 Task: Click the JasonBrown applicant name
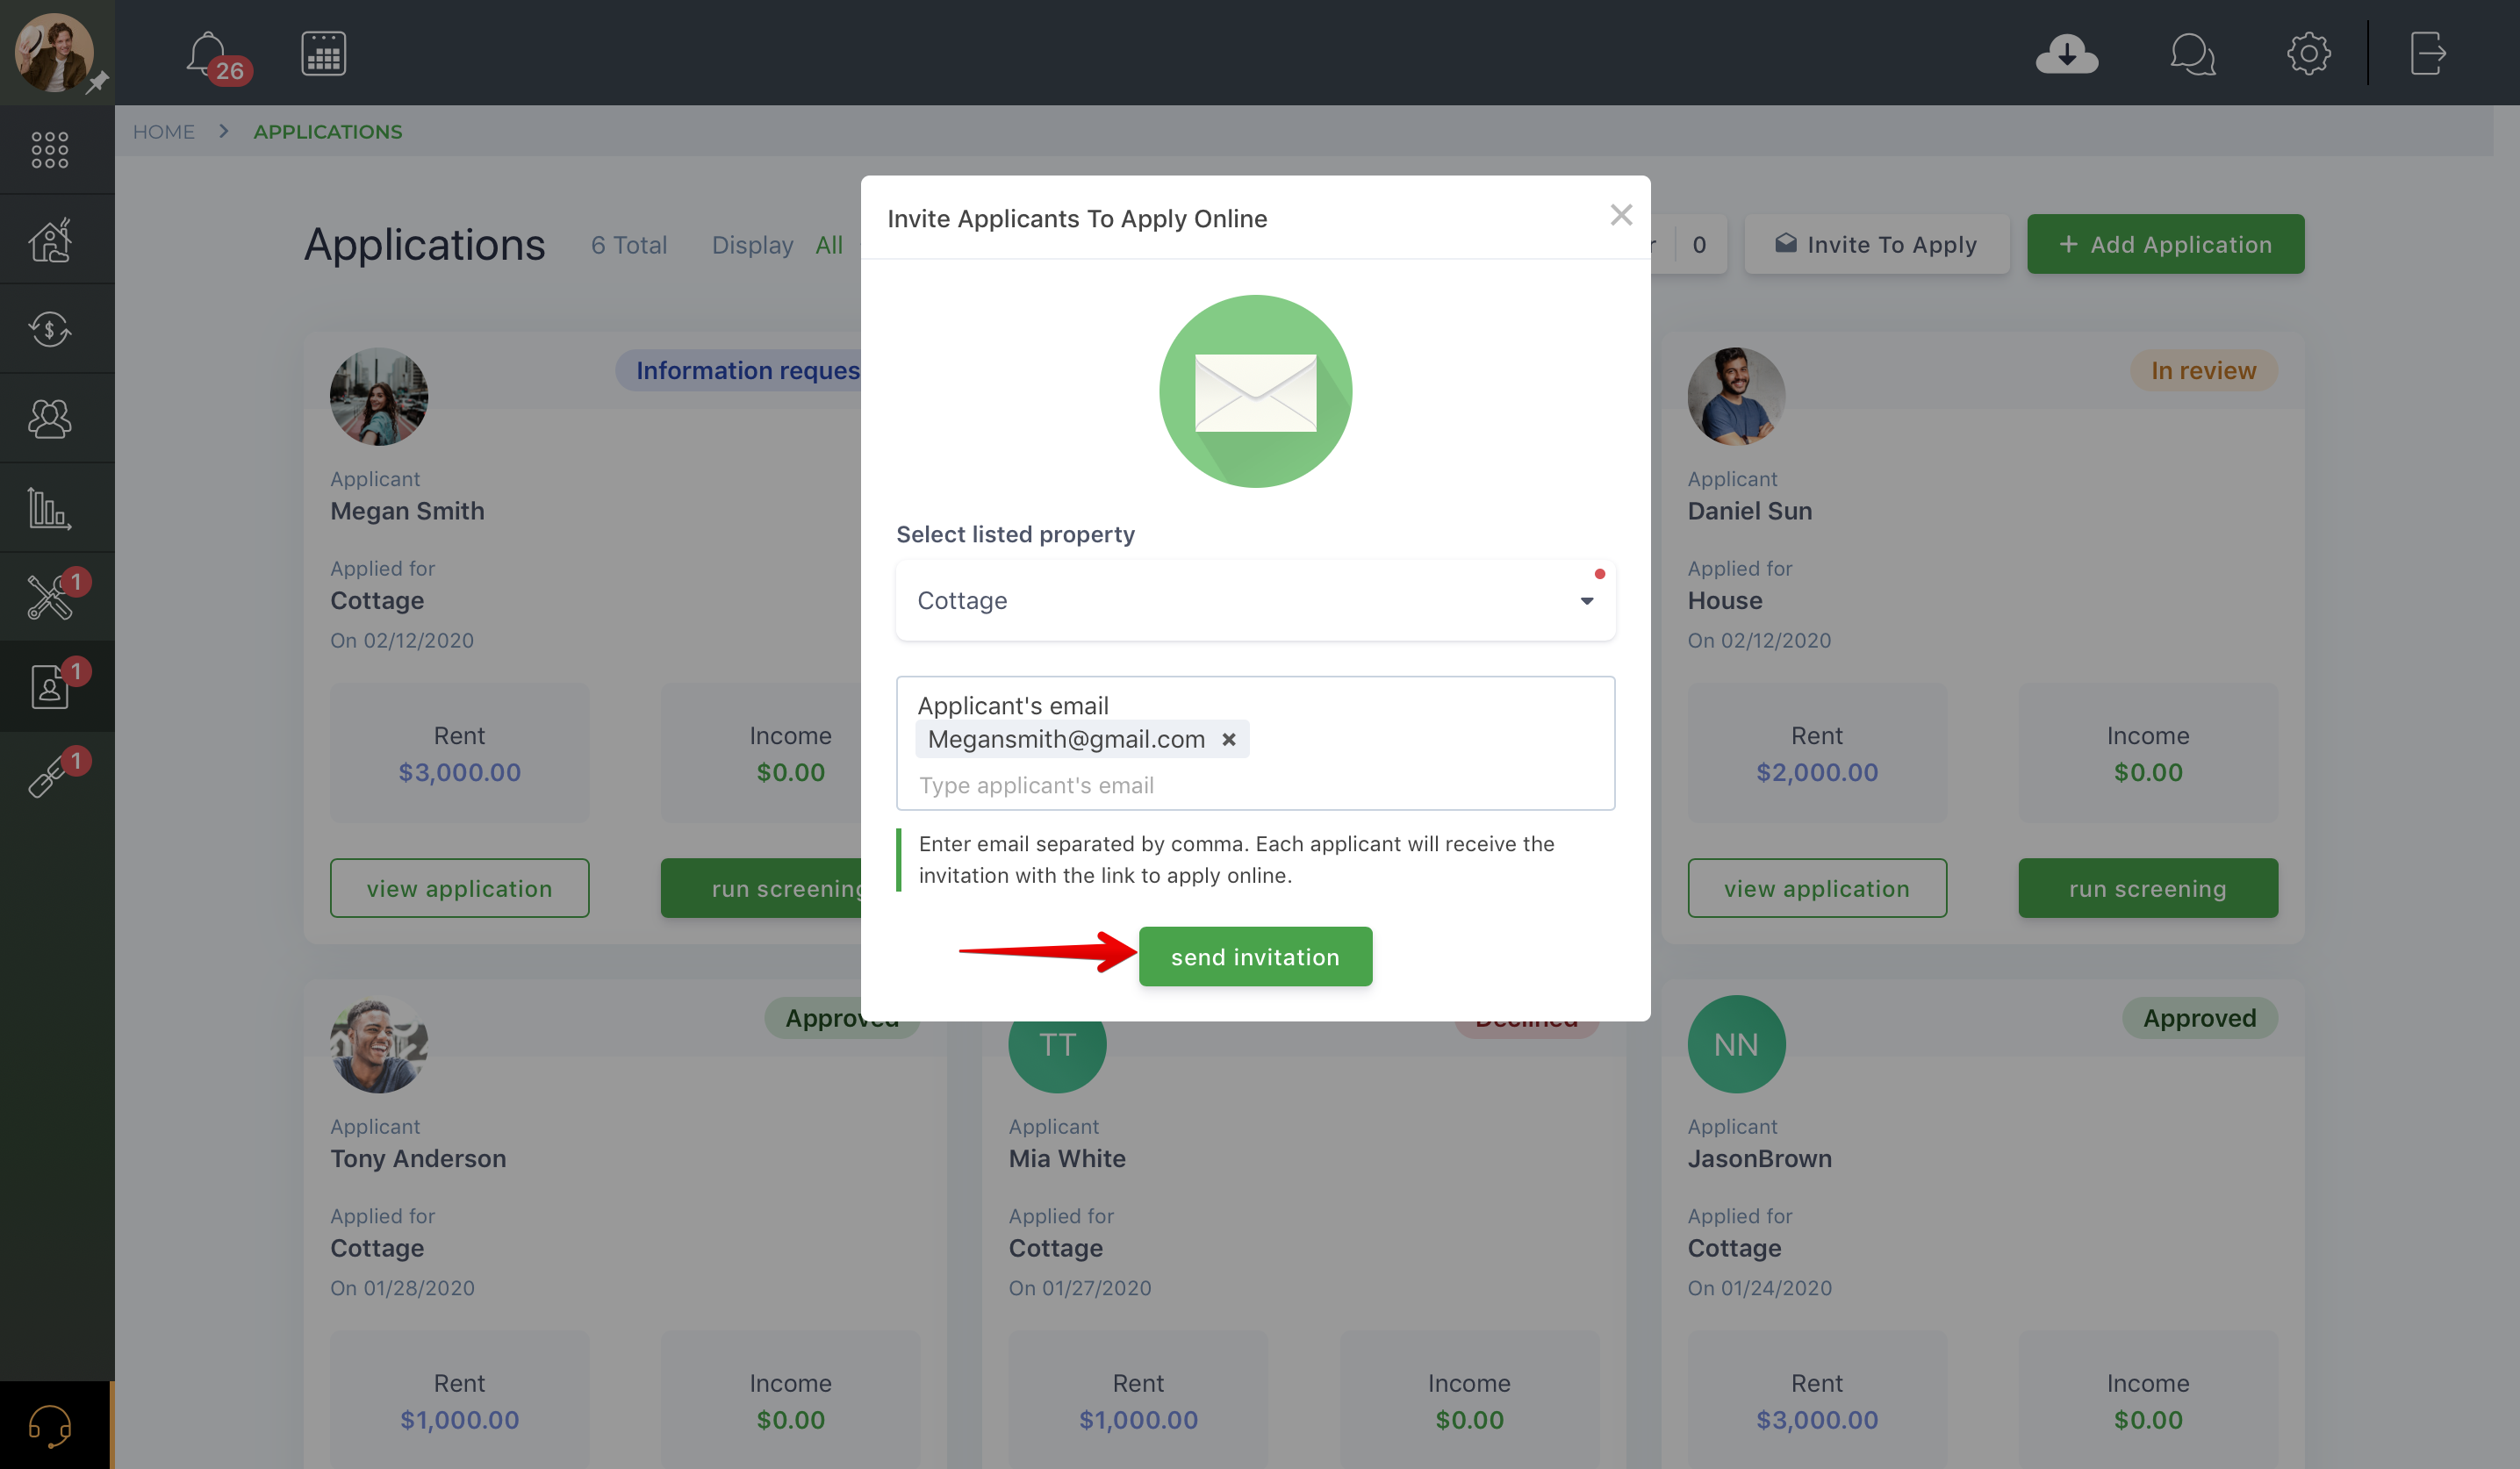[1759, 1158]
